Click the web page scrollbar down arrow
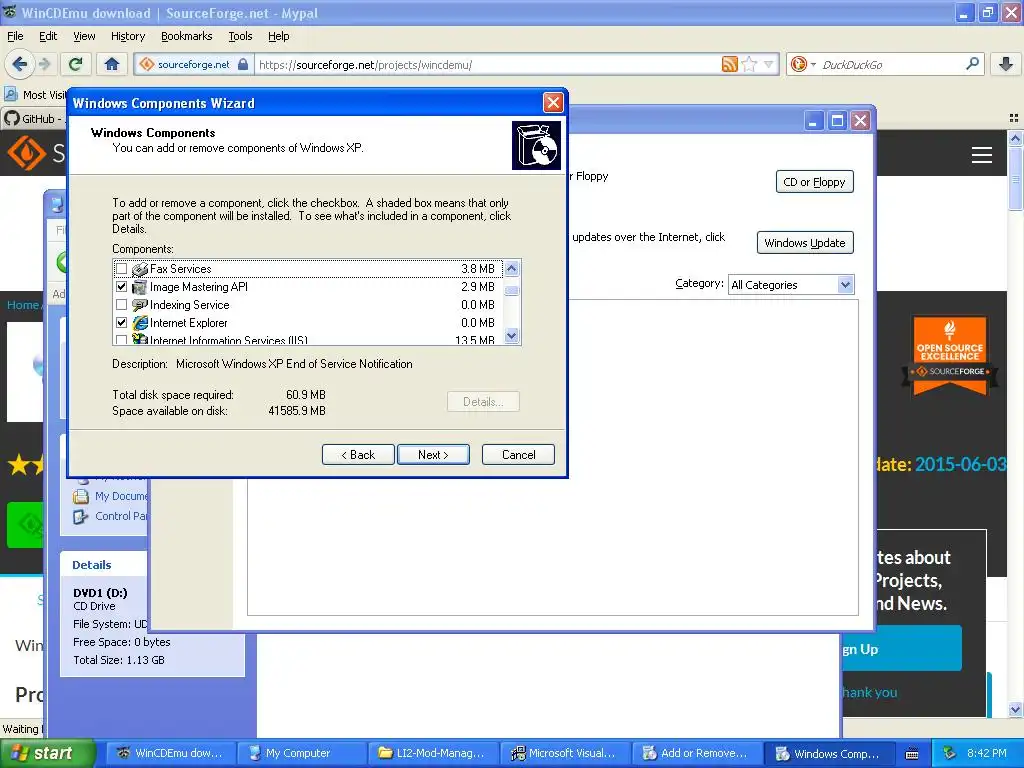This screenshot has width=1024, height=768. (x=1015, y=709)
